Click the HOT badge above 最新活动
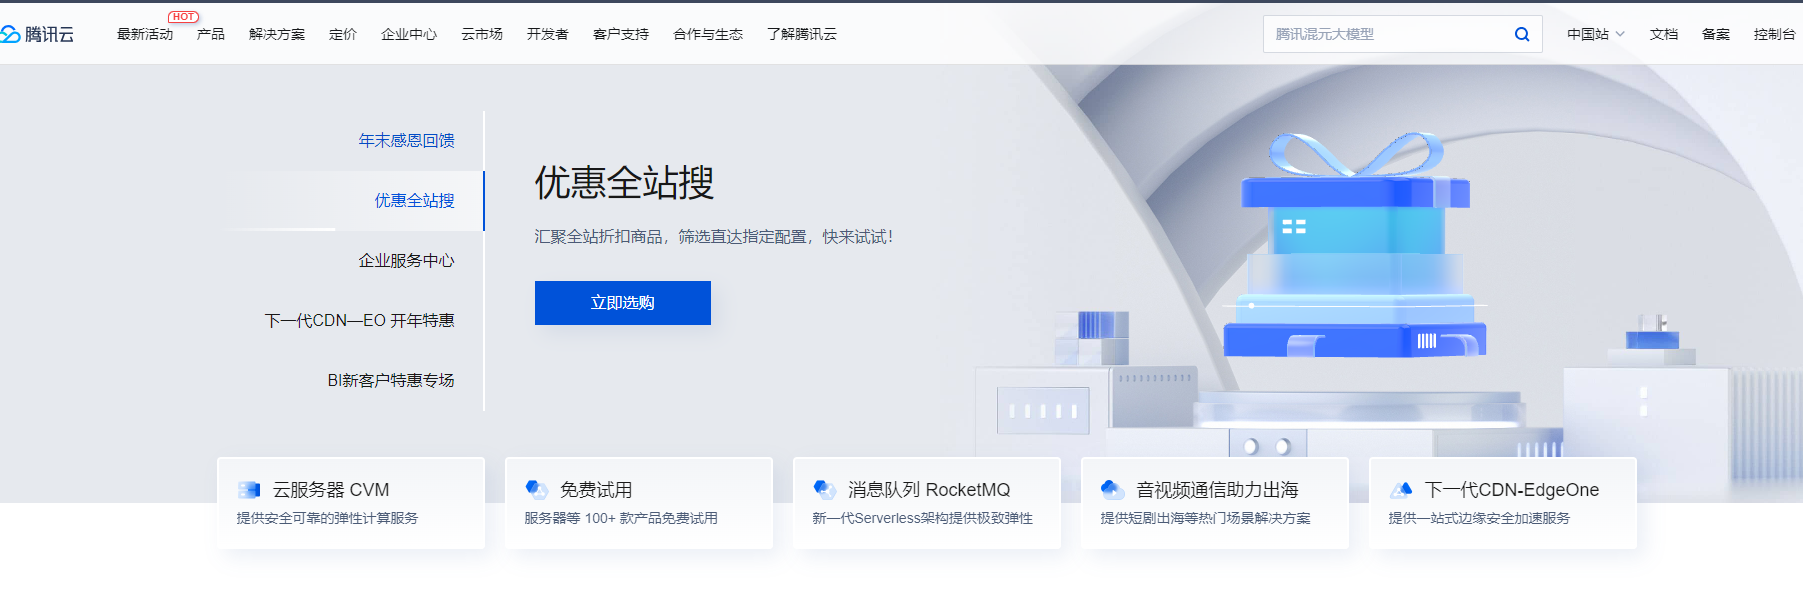Image resolution: width=1803 pixels, height=602 pixels. [x=183, y=17]
